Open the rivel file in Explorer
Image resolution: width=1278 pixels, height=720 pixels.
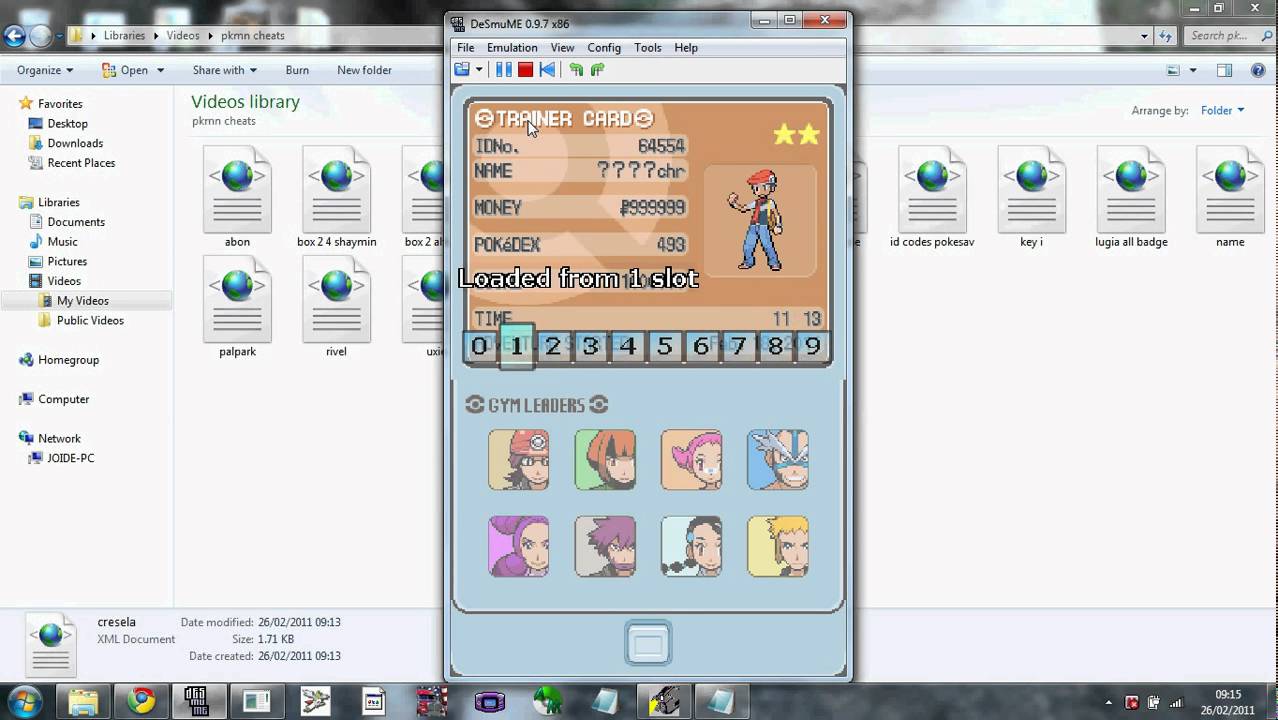pyautogui.click(x=336, y=308)
